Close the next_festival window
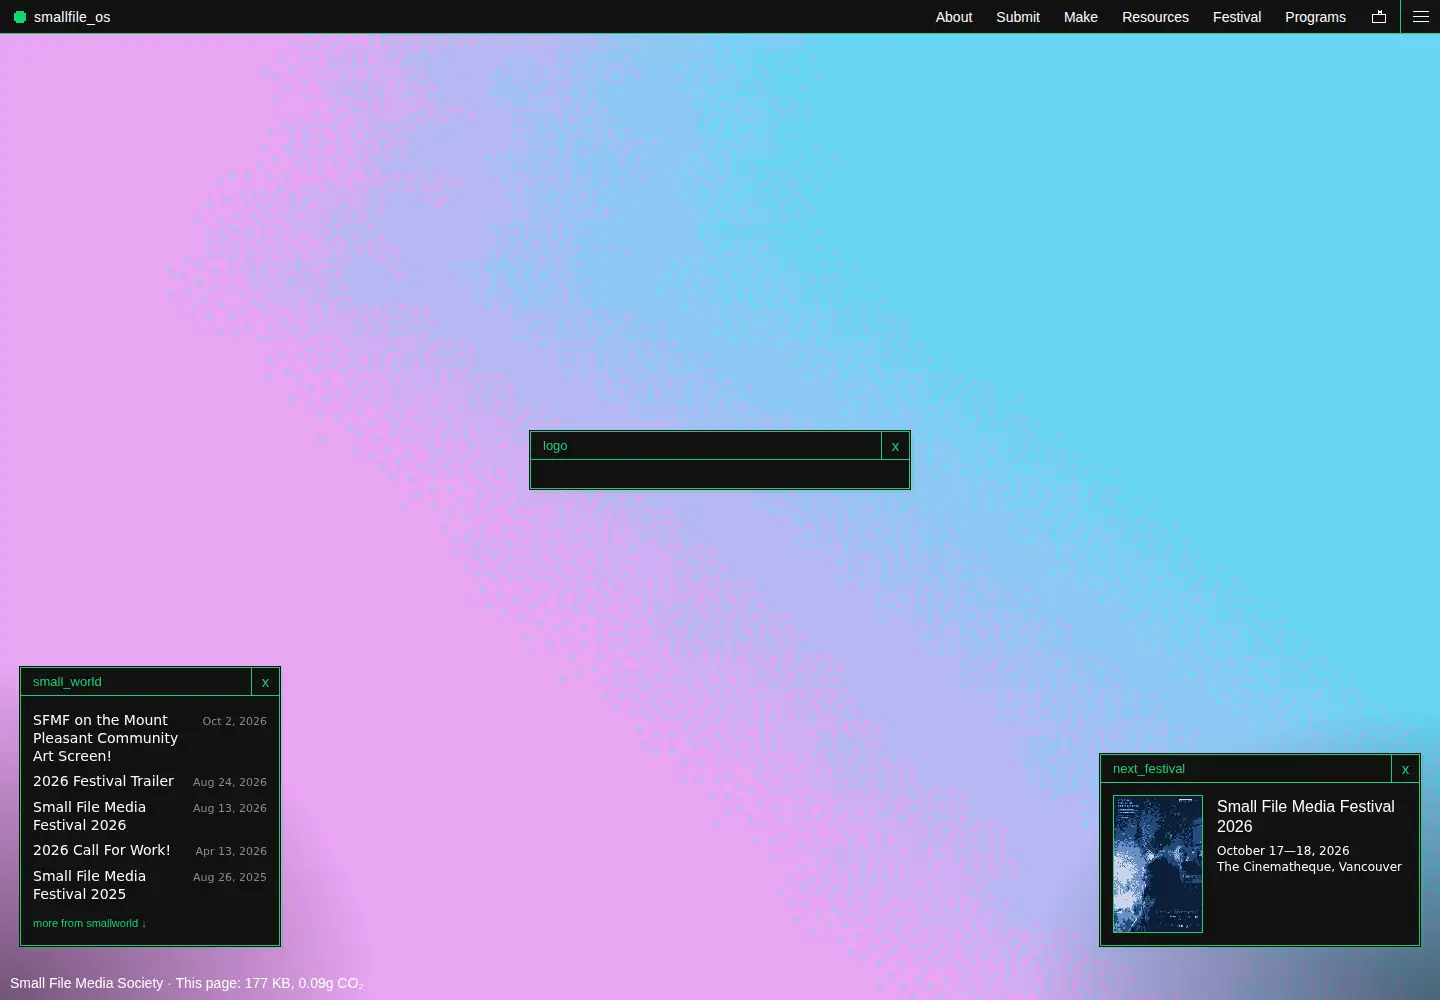The height and width of the screenshot is (1000, 1440). [1405, 769]
